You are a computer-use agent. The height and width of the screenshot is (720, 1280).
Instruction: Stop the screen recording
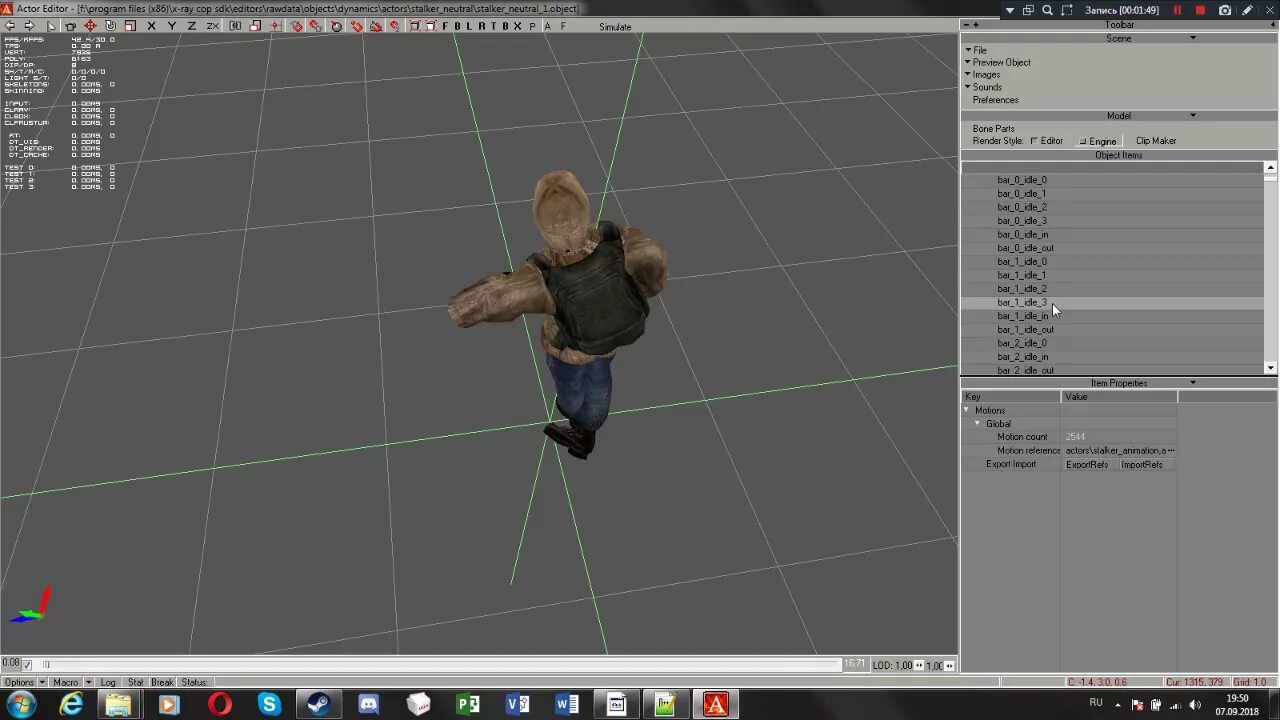pos(1200,10)
